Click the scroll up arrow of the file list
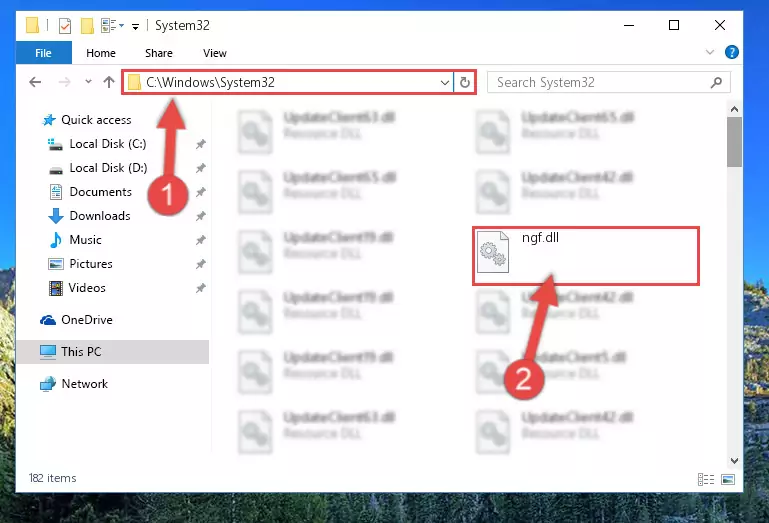Screen dimensions: 769x523 pyautogui.click(x=734, y=109)
